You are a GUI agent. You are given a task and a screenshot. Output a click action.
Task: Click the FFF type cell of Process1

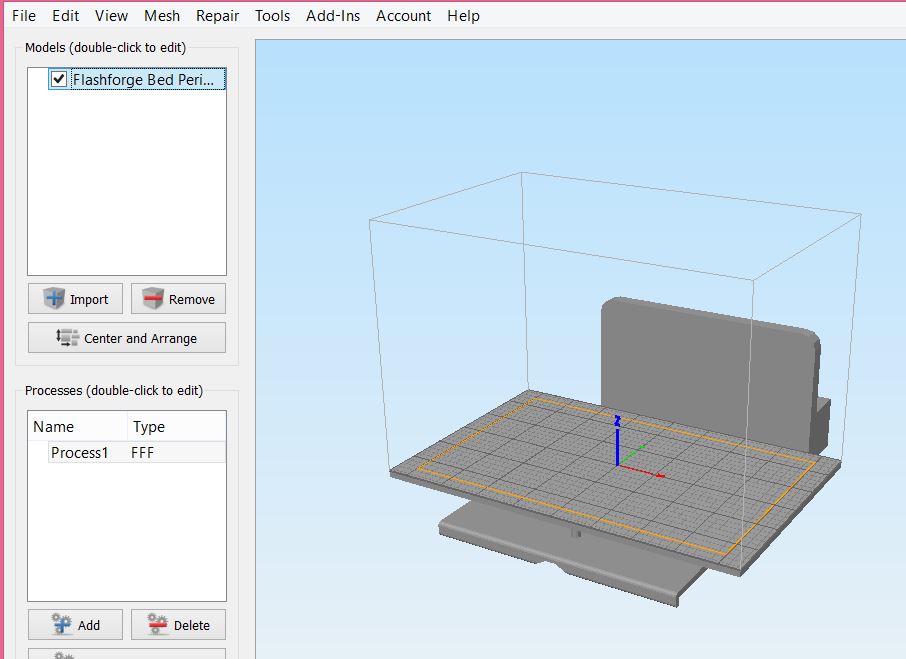coord(143,452)
